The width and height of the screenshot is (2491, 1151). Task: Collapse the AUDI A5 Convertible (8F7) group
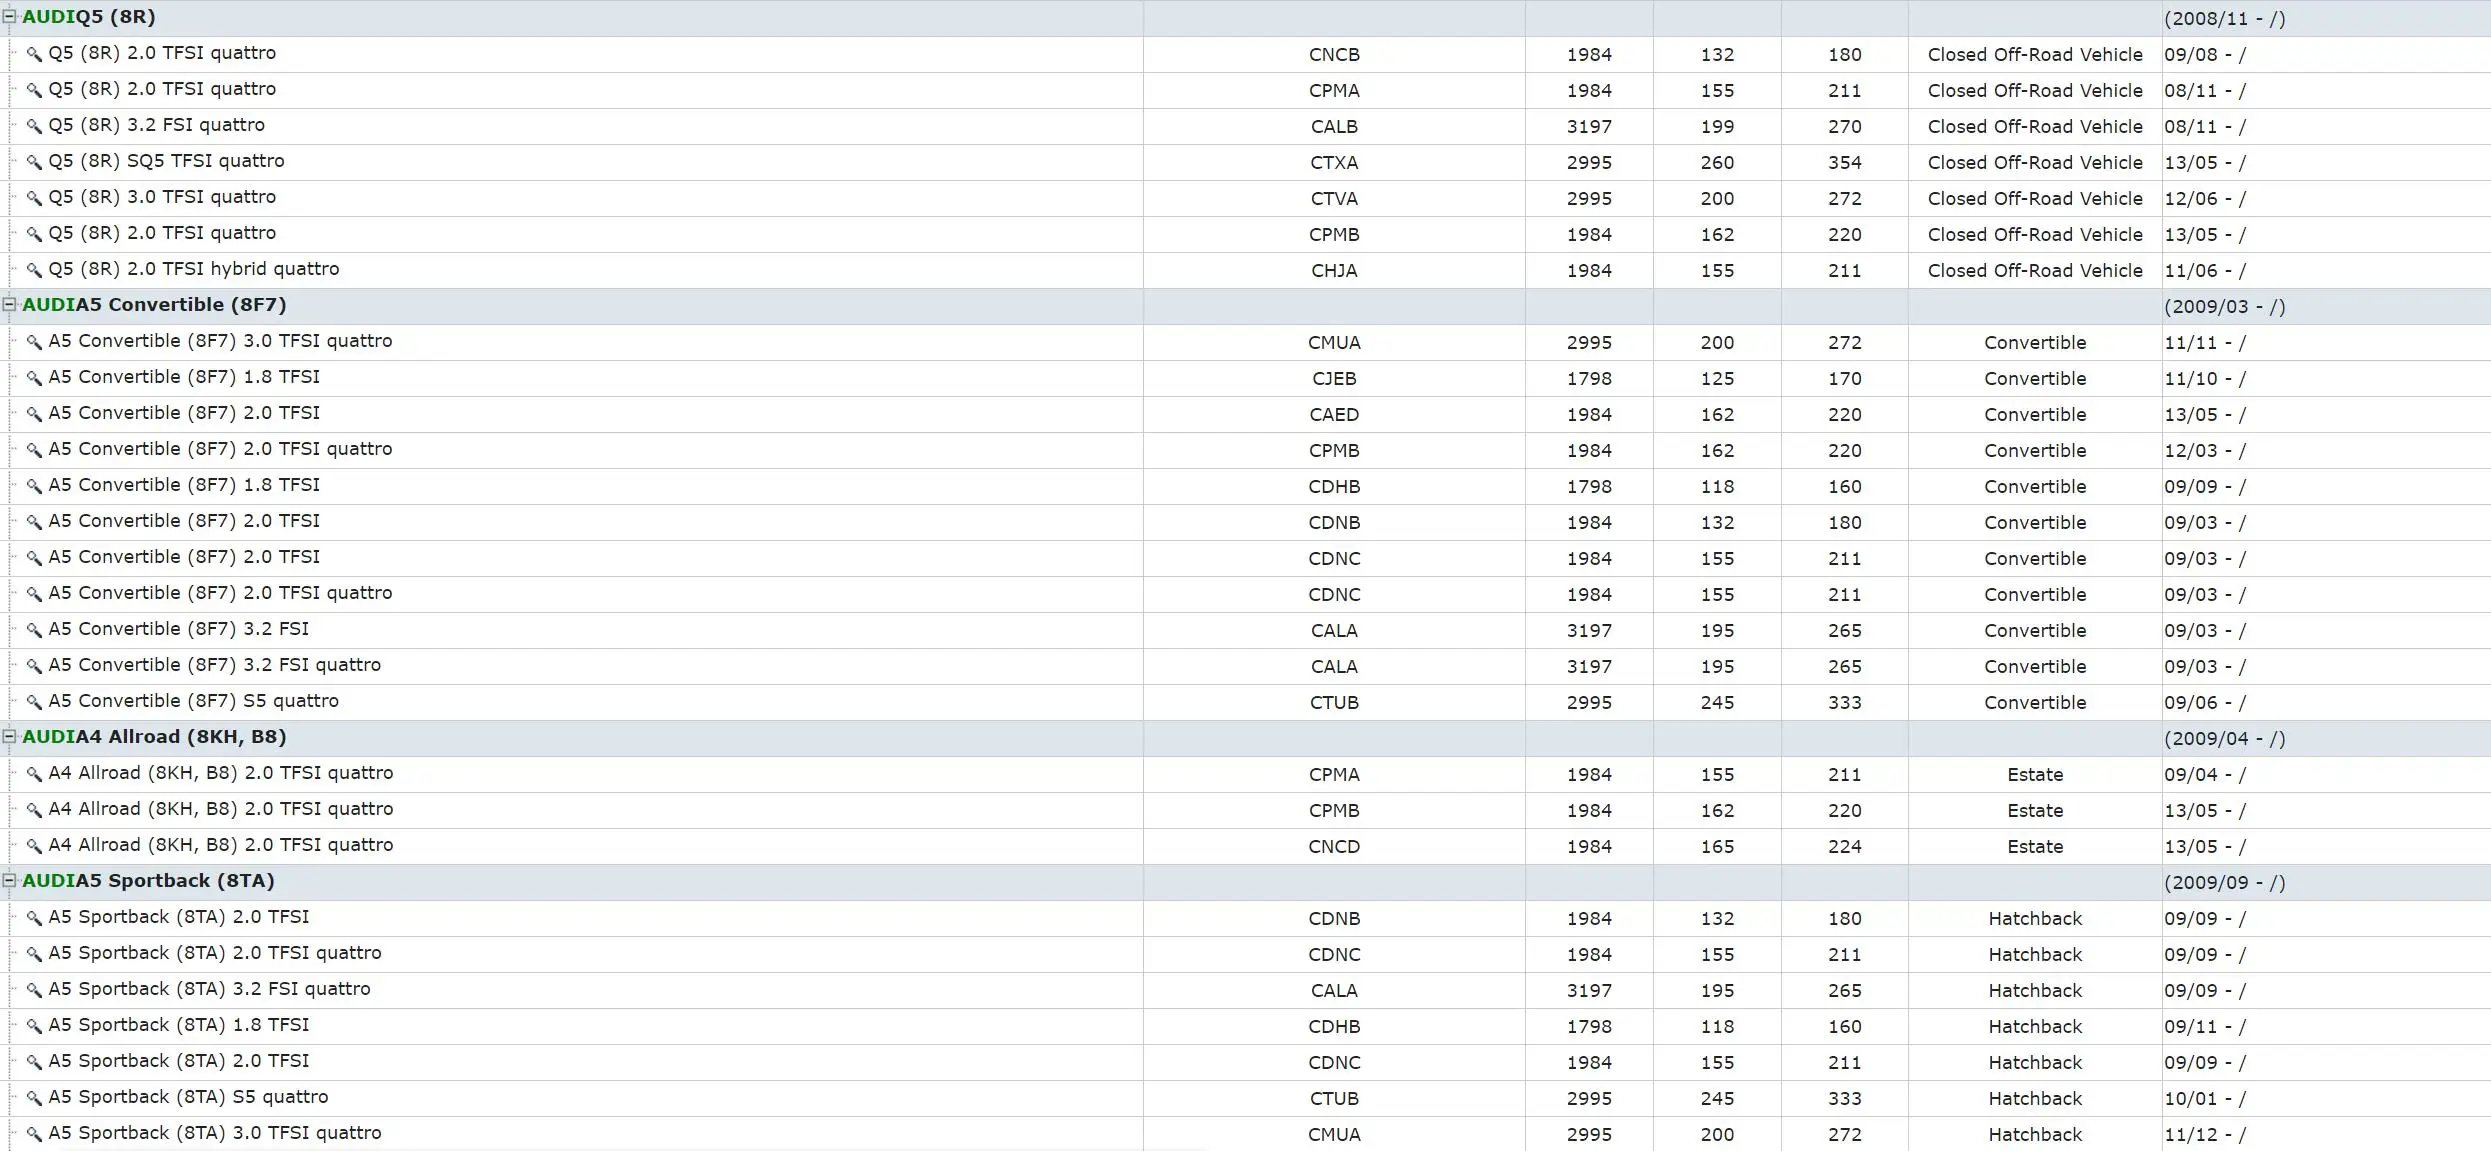9,305
